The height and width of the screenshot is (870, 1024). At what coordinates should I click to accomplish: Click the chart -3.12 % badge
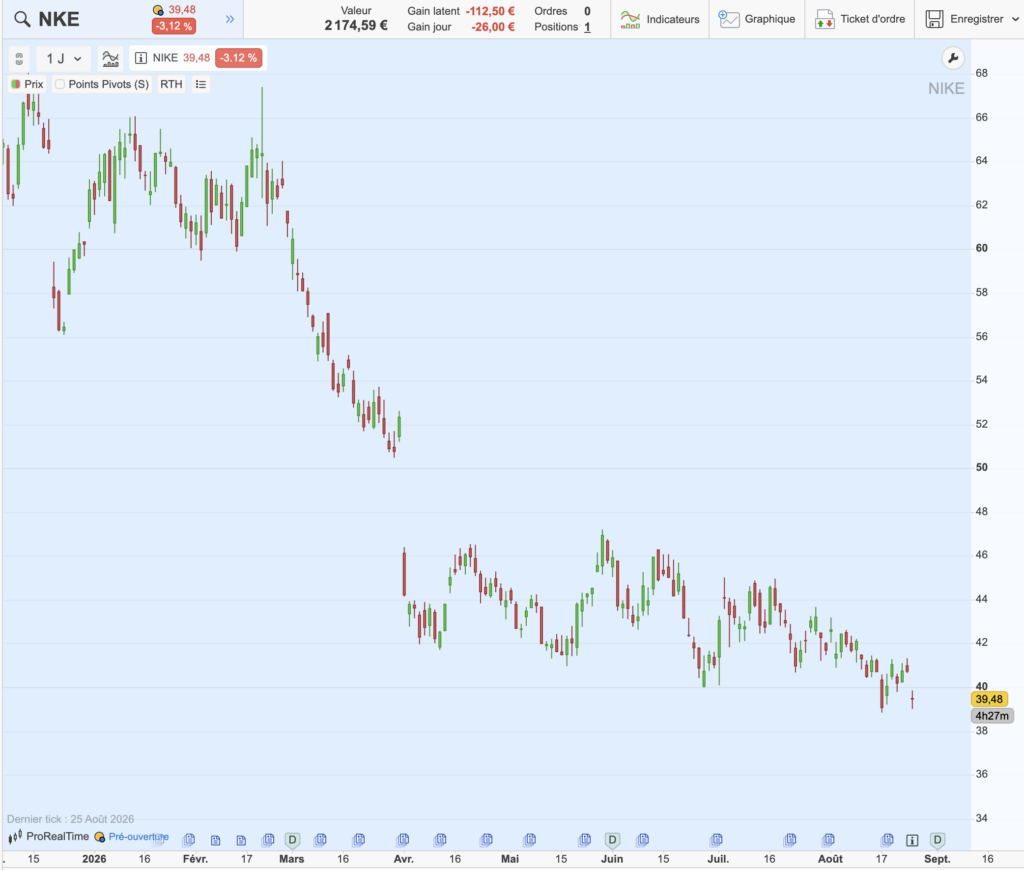coord(238,58)
